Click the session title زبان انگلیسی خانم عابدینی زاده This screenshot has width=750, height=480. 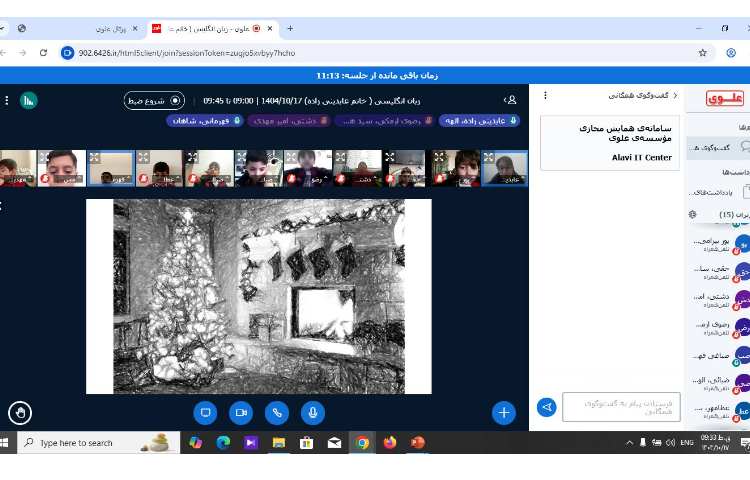click(x=311, y=101)
